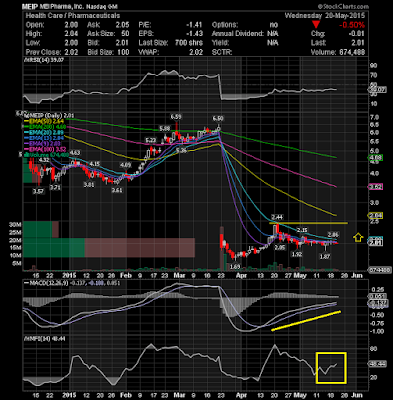The width and height of the screenshot is (393, 400).
Task: Click the Last Size 700 shrs value
Action: point(189,43)
